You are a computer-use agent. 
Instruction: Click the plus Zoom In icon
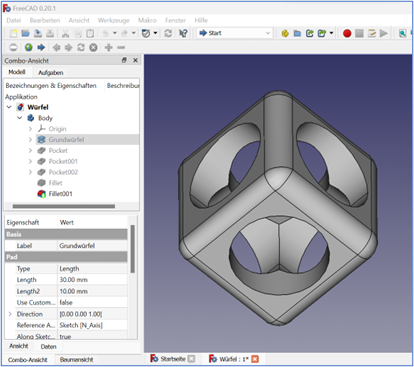click(109, 47)
